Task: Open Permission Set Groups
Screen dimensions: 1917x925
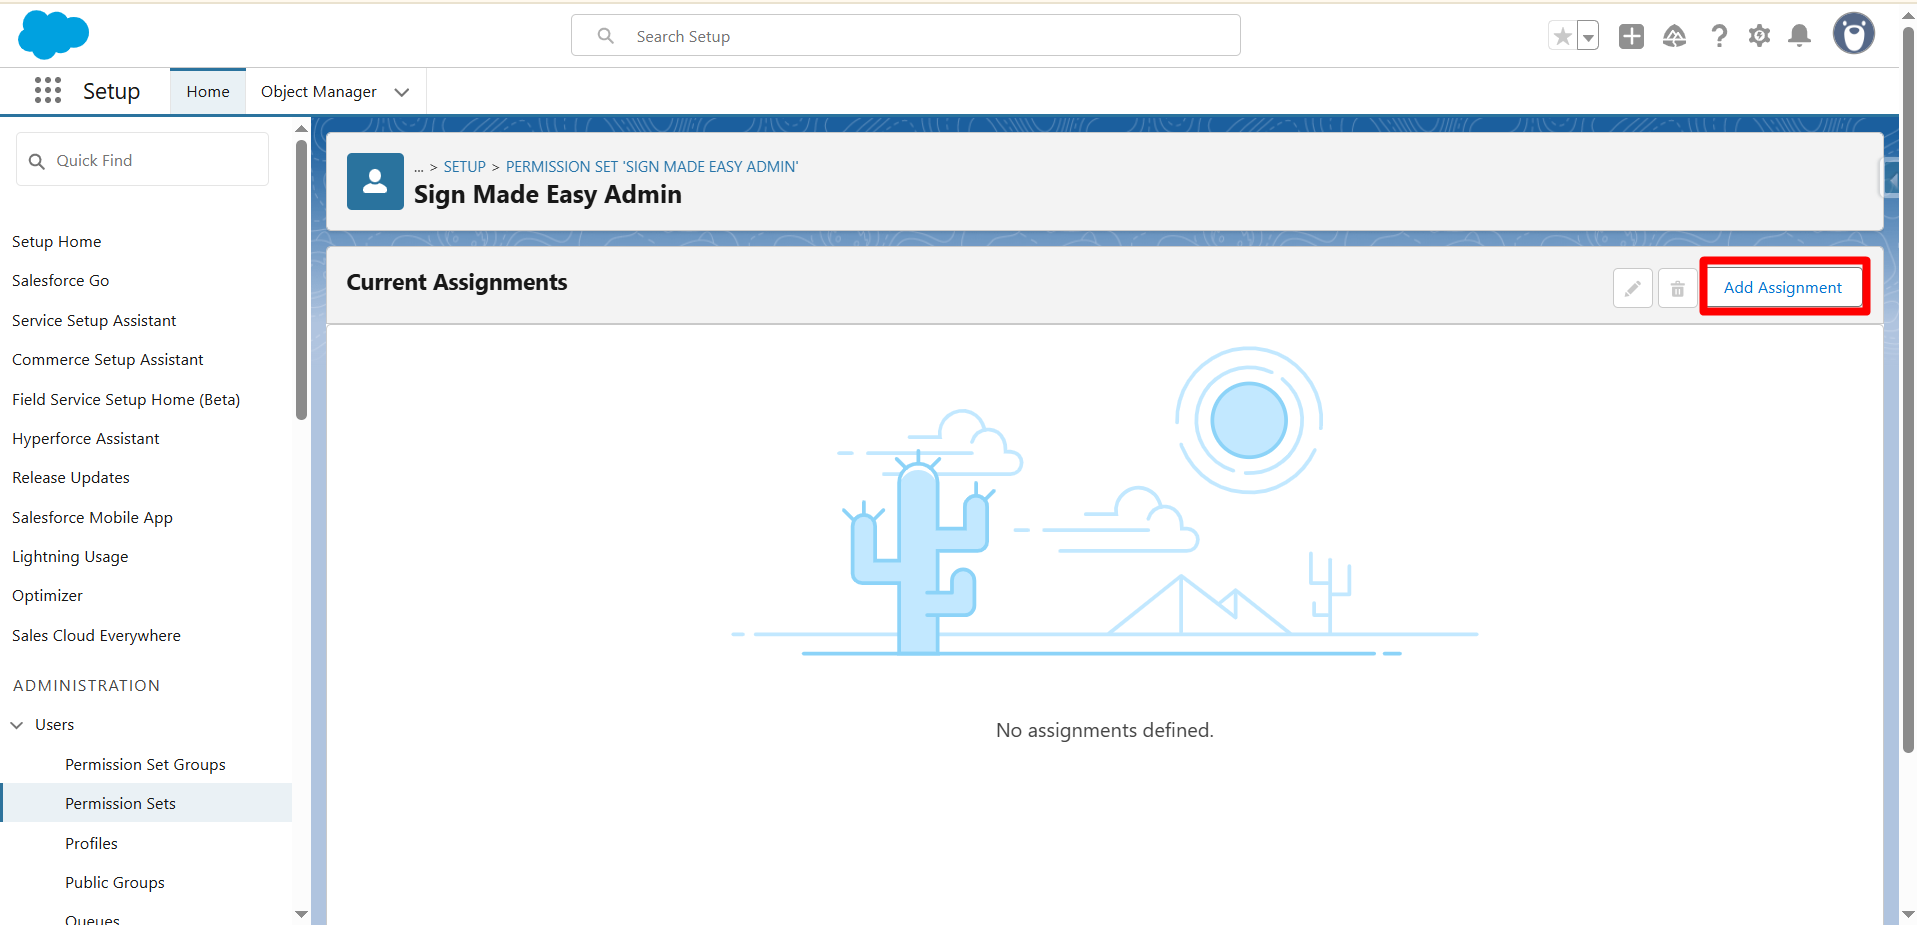Action: click(x=145, y=765)
